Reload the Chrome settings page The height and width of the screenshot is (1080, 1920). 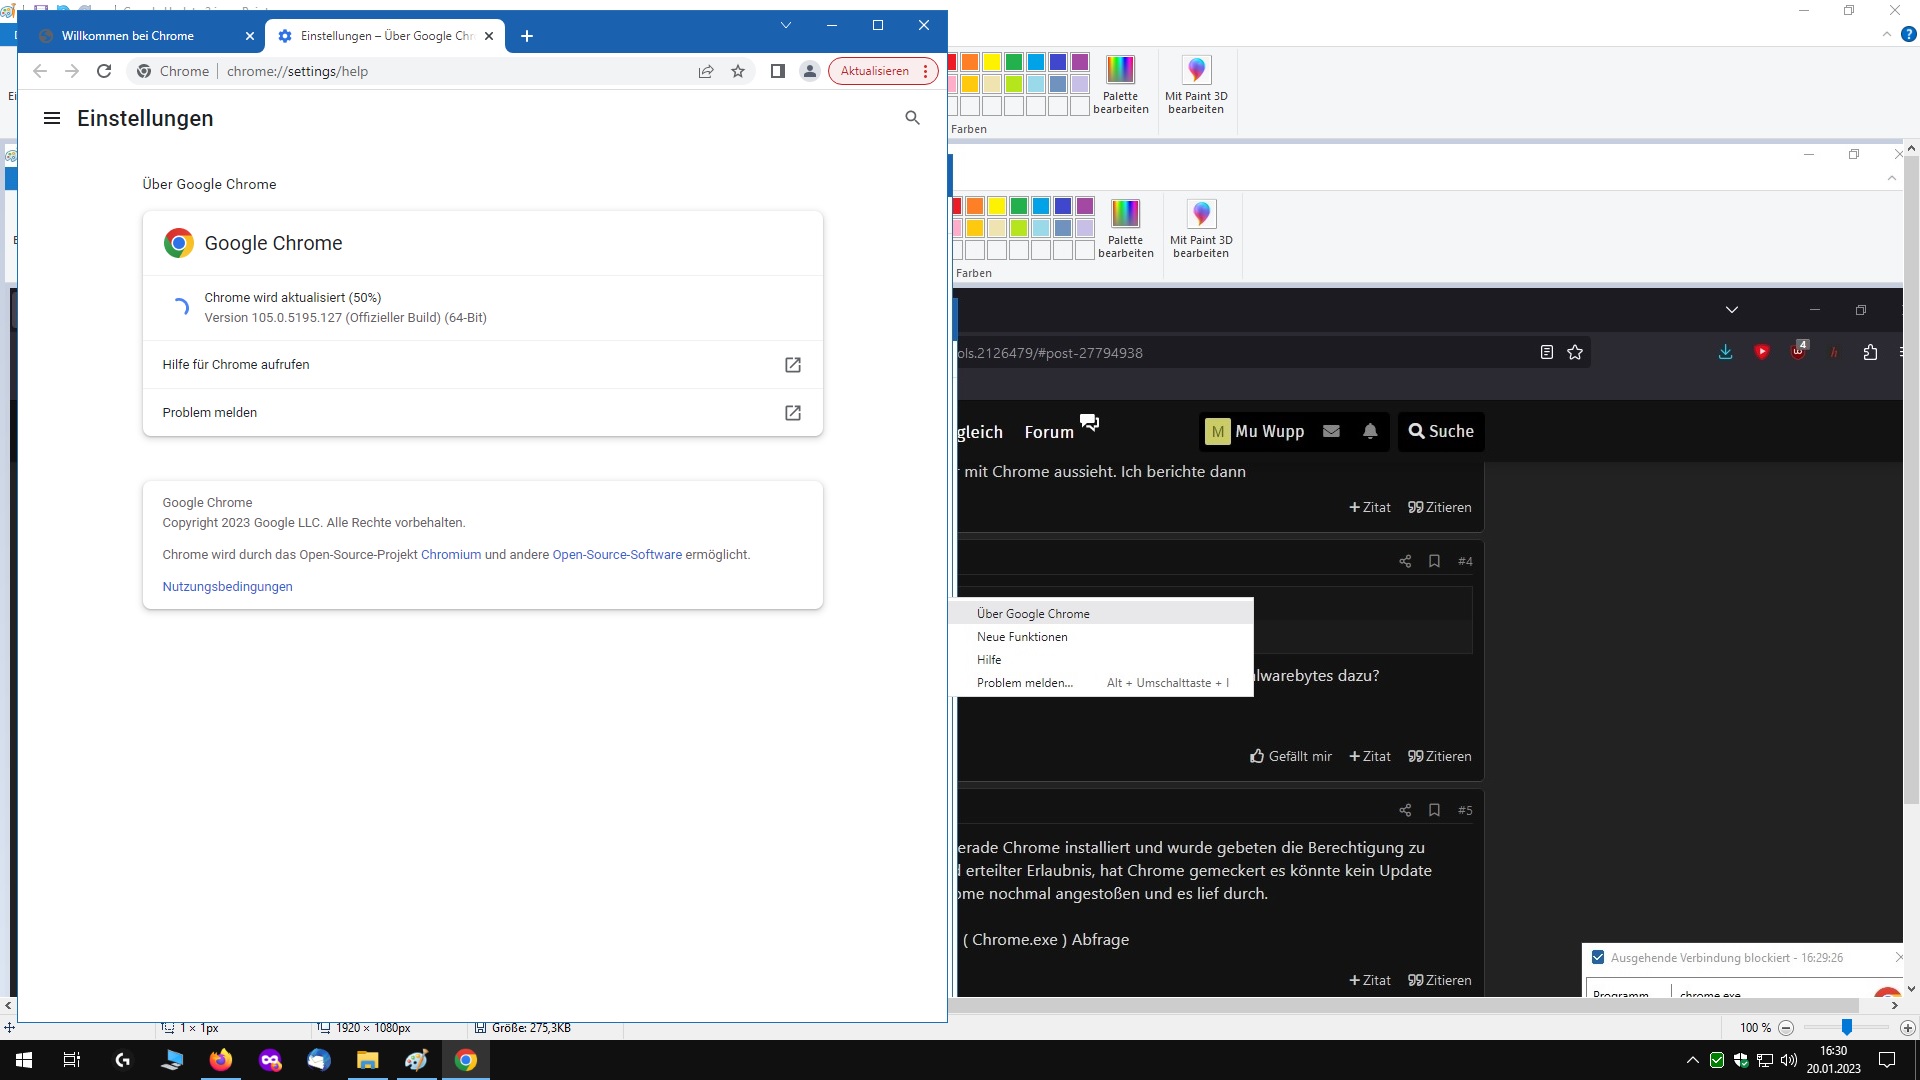pos(104,71)
